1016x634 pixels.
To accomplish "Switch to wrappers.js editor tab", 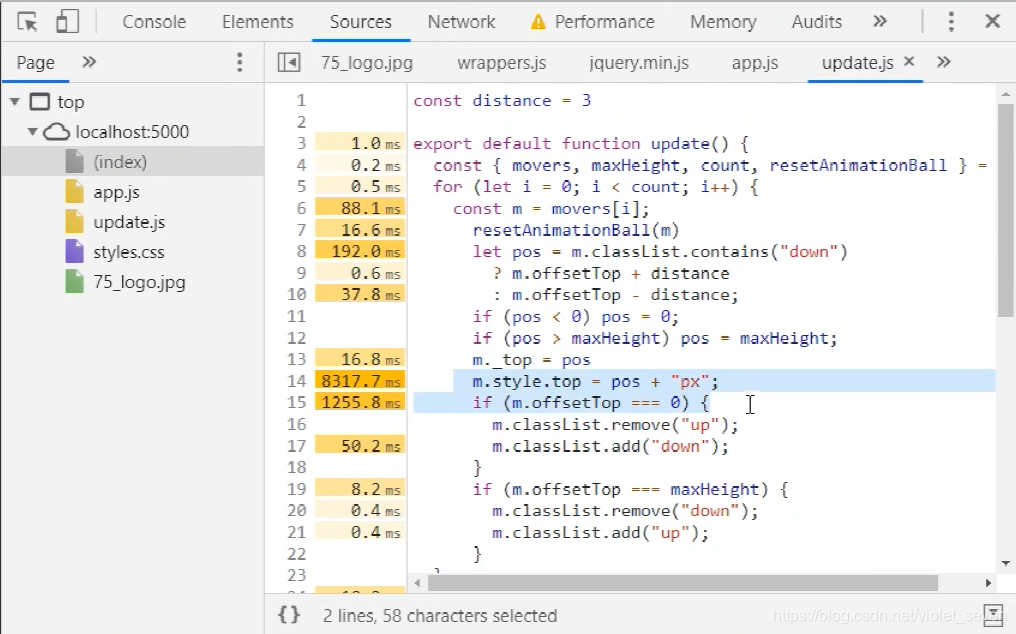I will pos(502,63).
